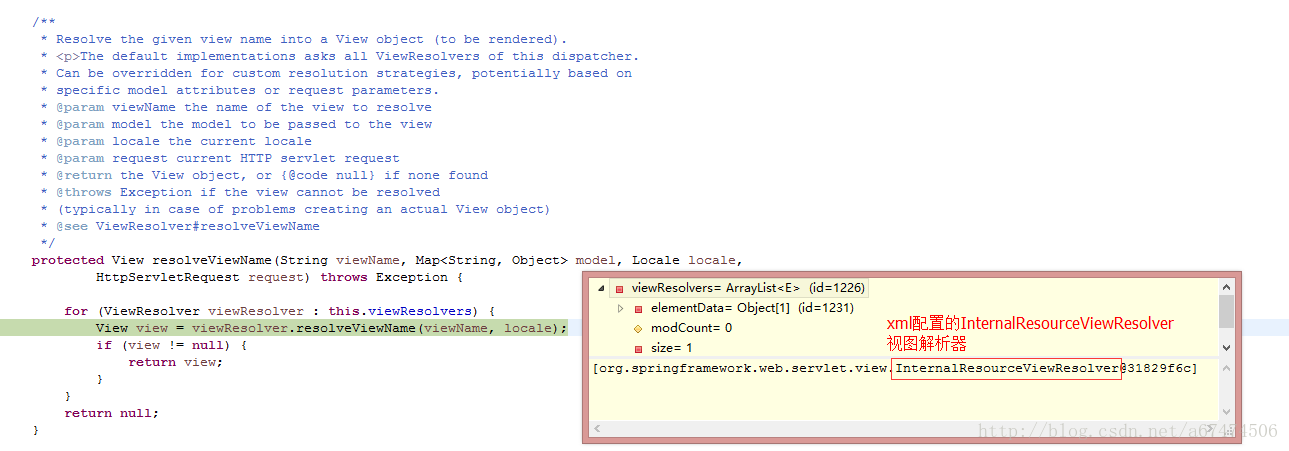
Task: Click the '<p>The default implementations' comment line
Action: click(x=347, y=56)
